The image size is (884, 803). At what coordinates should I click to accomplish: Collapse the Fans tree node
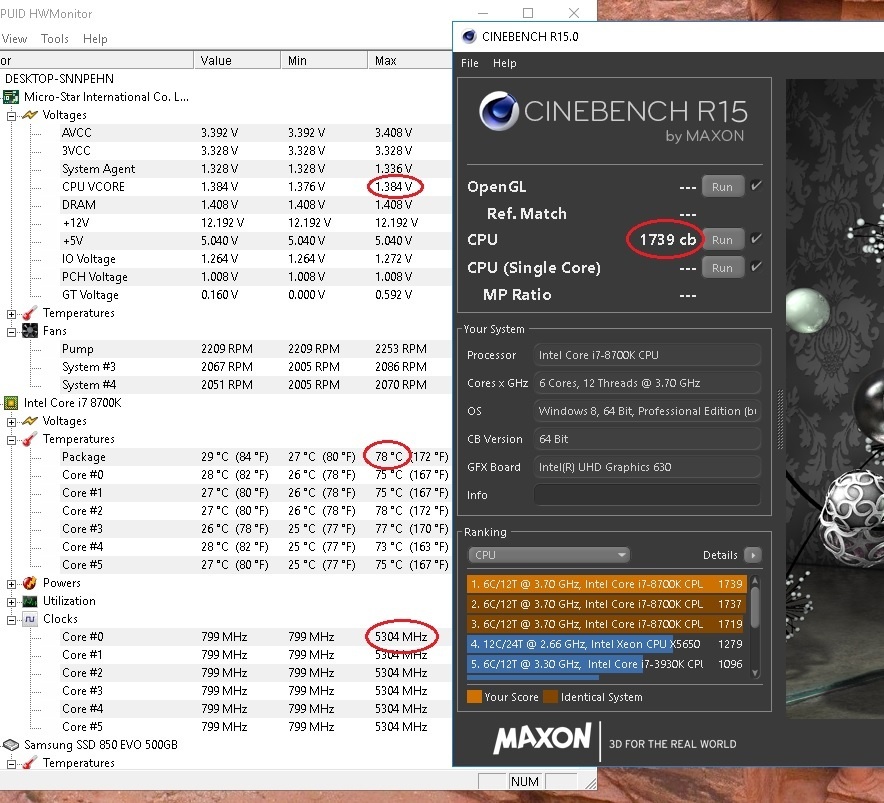point(11,332)
